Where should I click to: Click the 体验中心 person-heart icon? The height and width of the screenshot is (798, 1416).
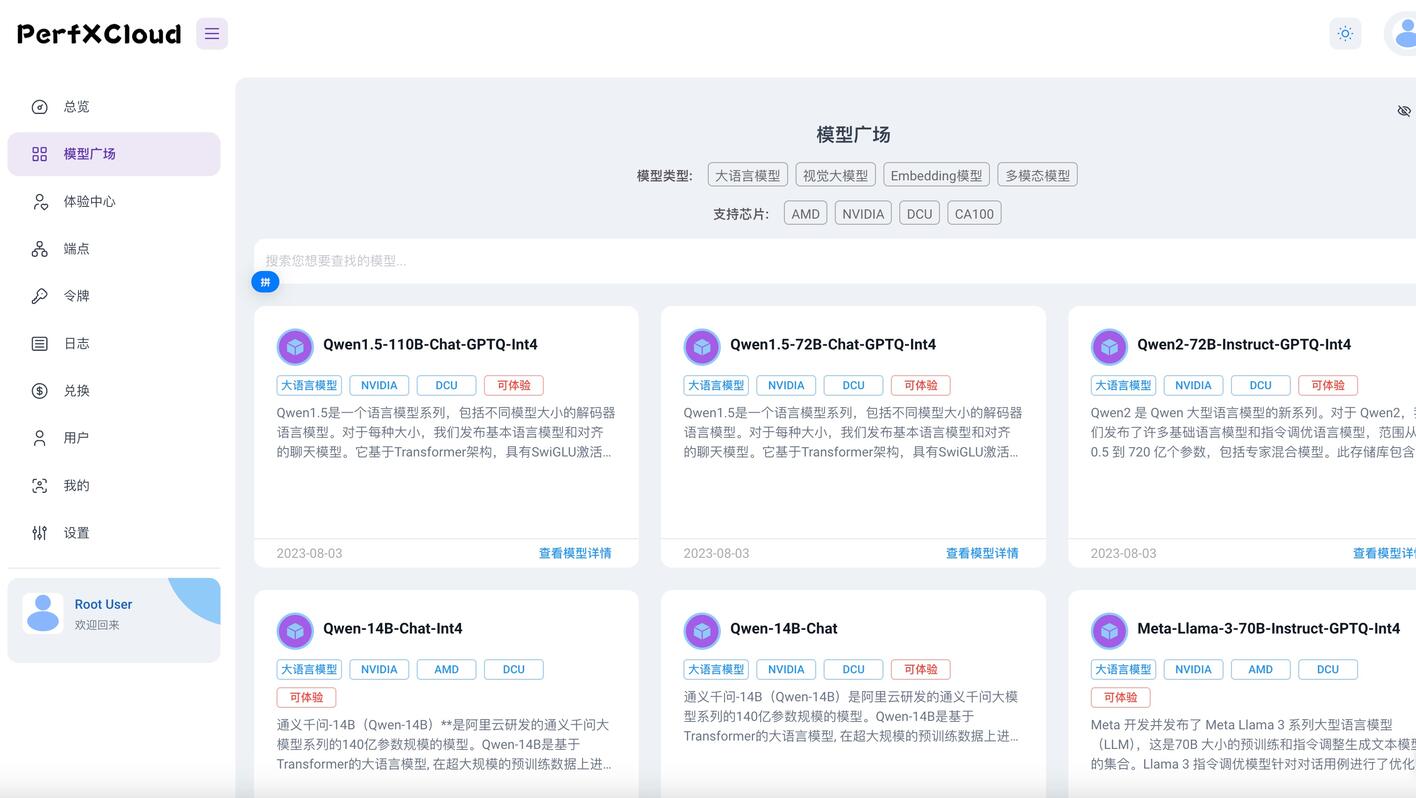point(40,201)
